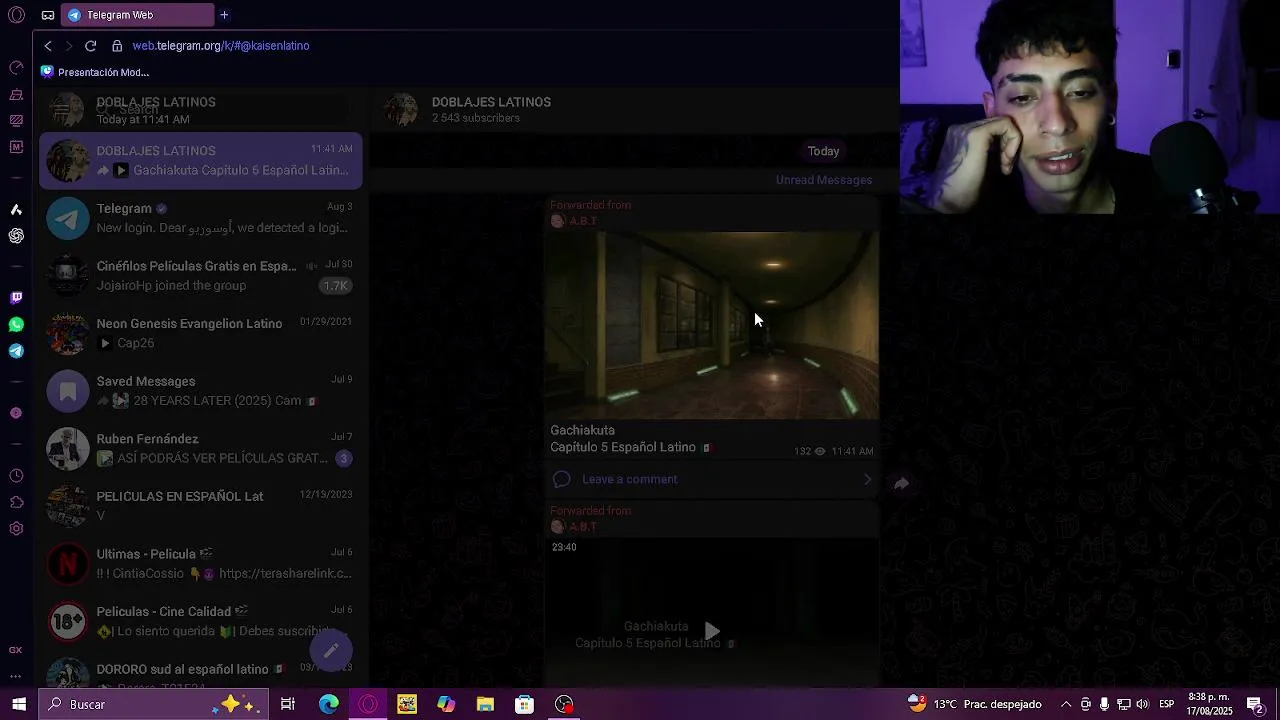Open File Explorer from taskbar
Screen dimensions: 1280x720
pyautogui.click(x=485, y=704)
